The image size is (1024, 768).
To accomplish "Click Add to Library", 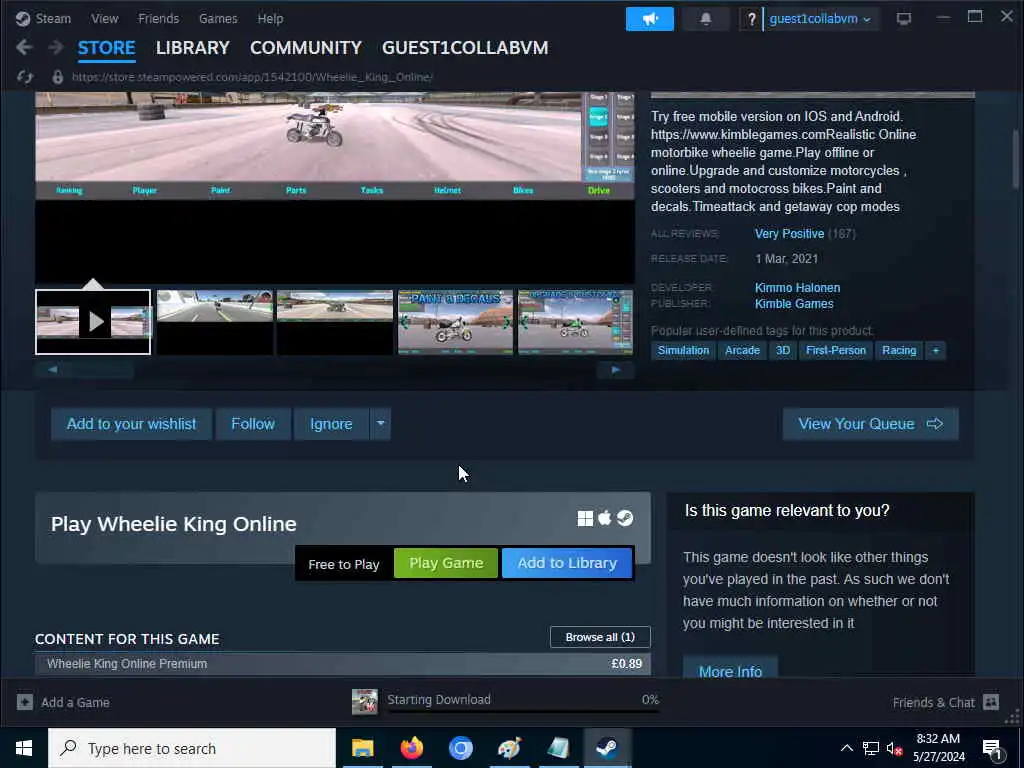I will click(567, 563).
